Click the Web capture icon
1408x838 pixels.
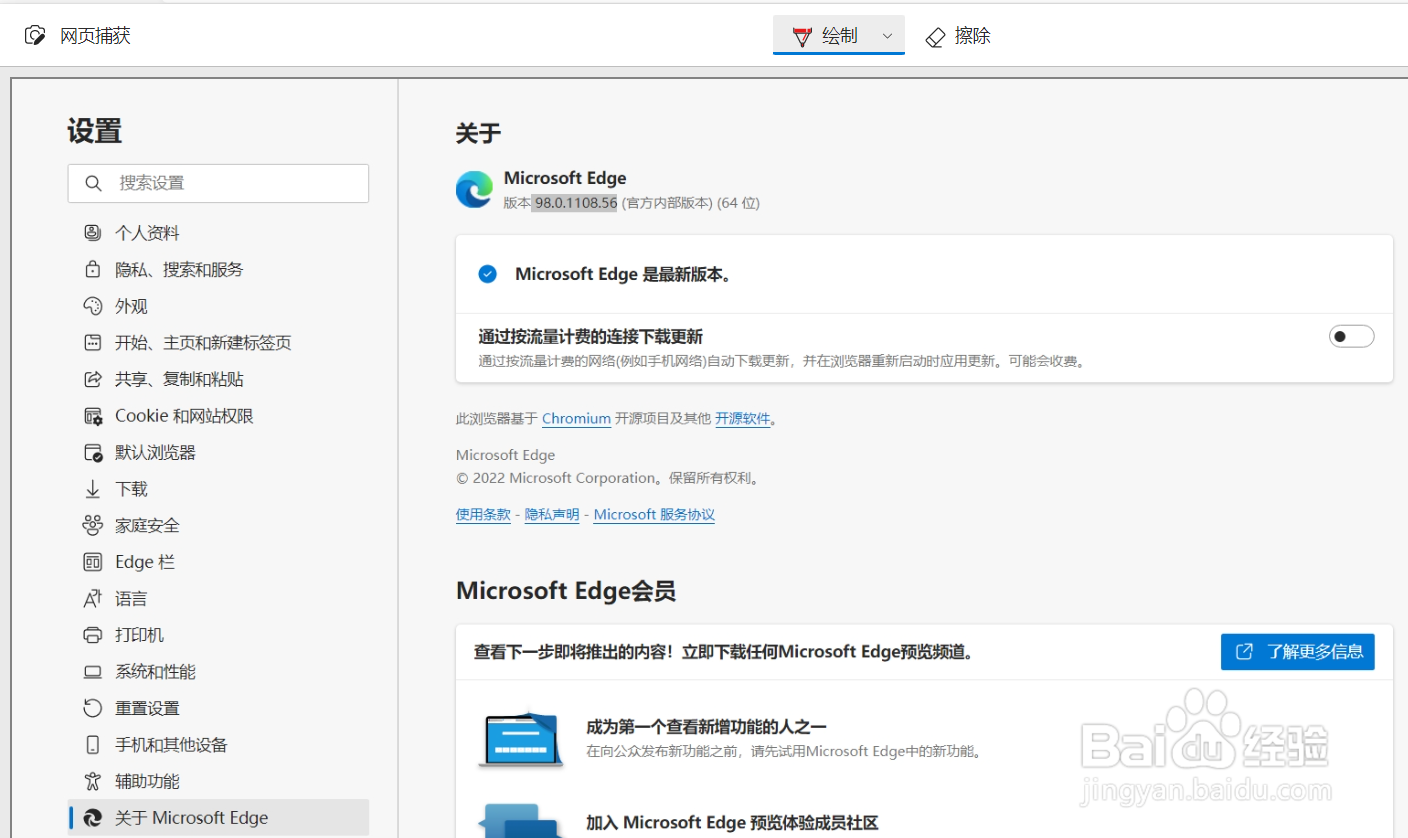click(x=35, y=36)
